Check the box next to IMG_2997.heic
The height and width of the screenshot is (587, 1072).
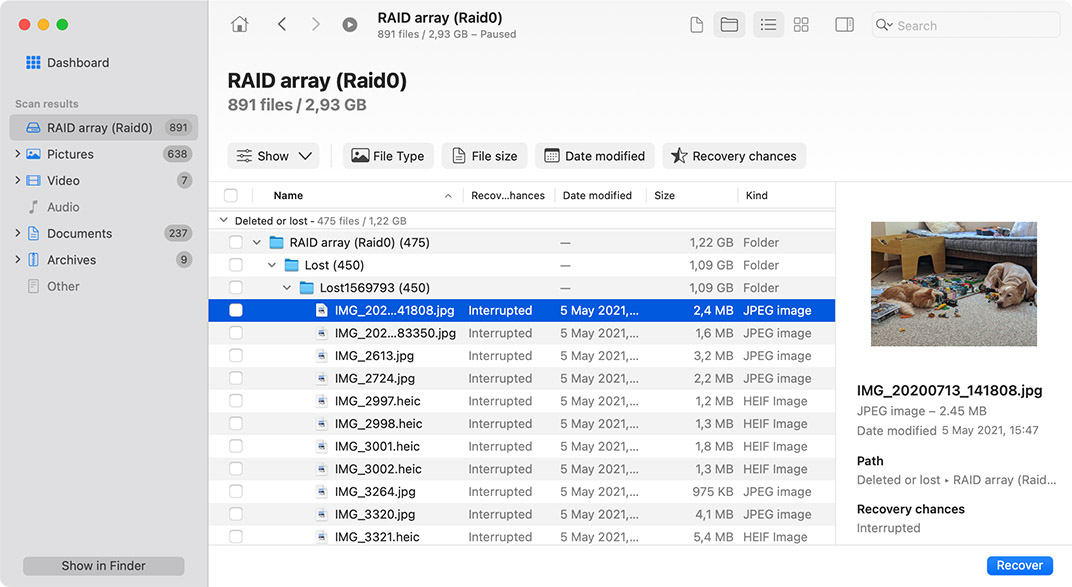point(236,400)
